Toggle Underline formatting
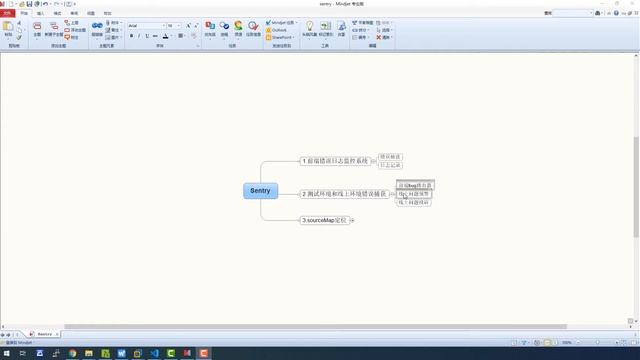Image resolution: width=640 pixels, height=360 pixels. pyautogui.click(x=147, y=36)
